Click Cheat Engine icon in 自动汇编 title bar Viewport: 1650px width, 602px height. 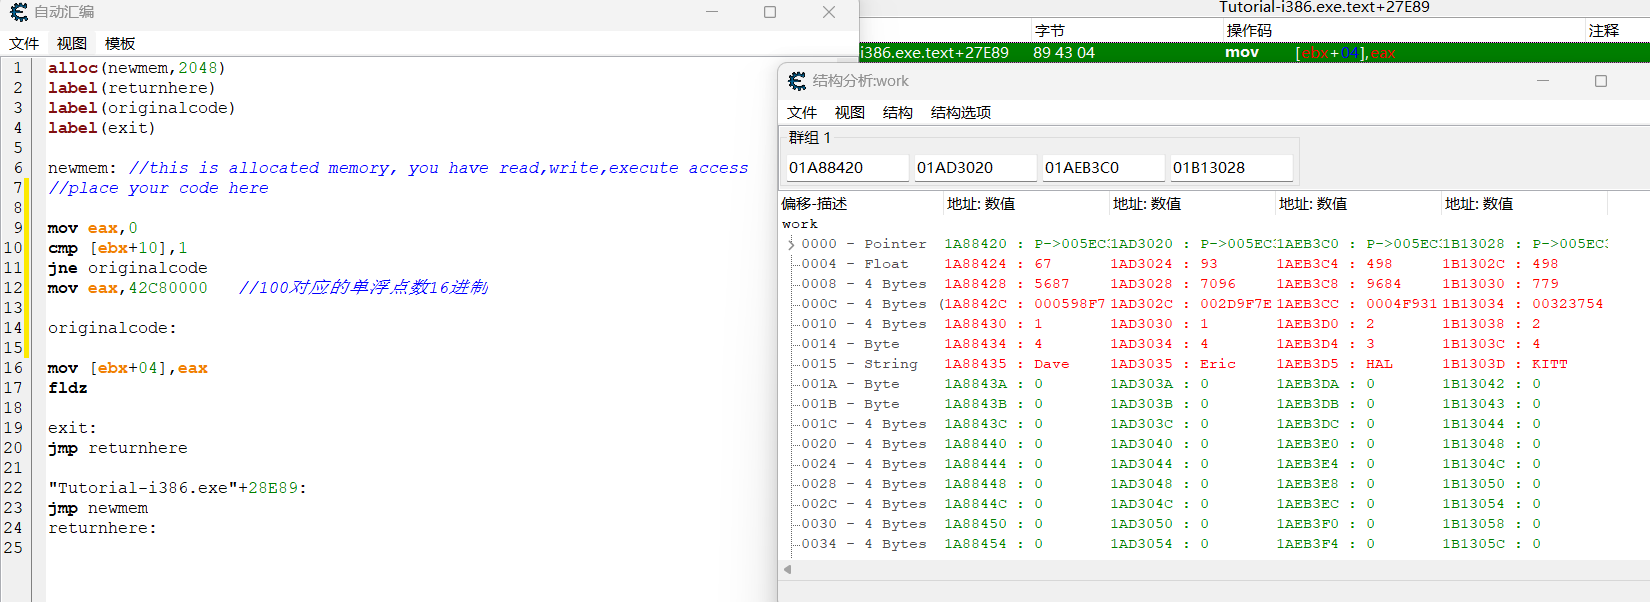tap(18, 12)
